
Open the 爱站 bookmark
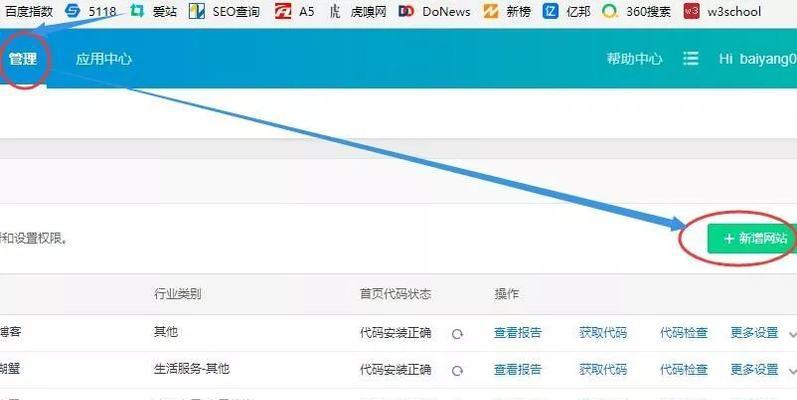[154, 11]
